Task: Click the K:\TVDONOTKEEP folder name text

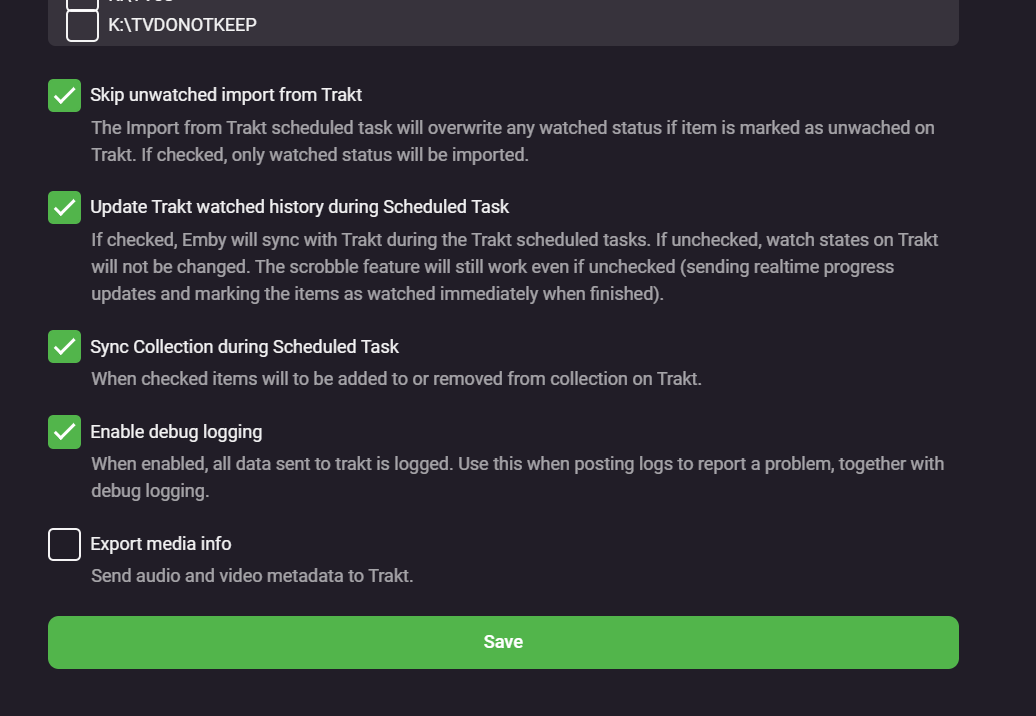Action: click(x=182, y=24)
